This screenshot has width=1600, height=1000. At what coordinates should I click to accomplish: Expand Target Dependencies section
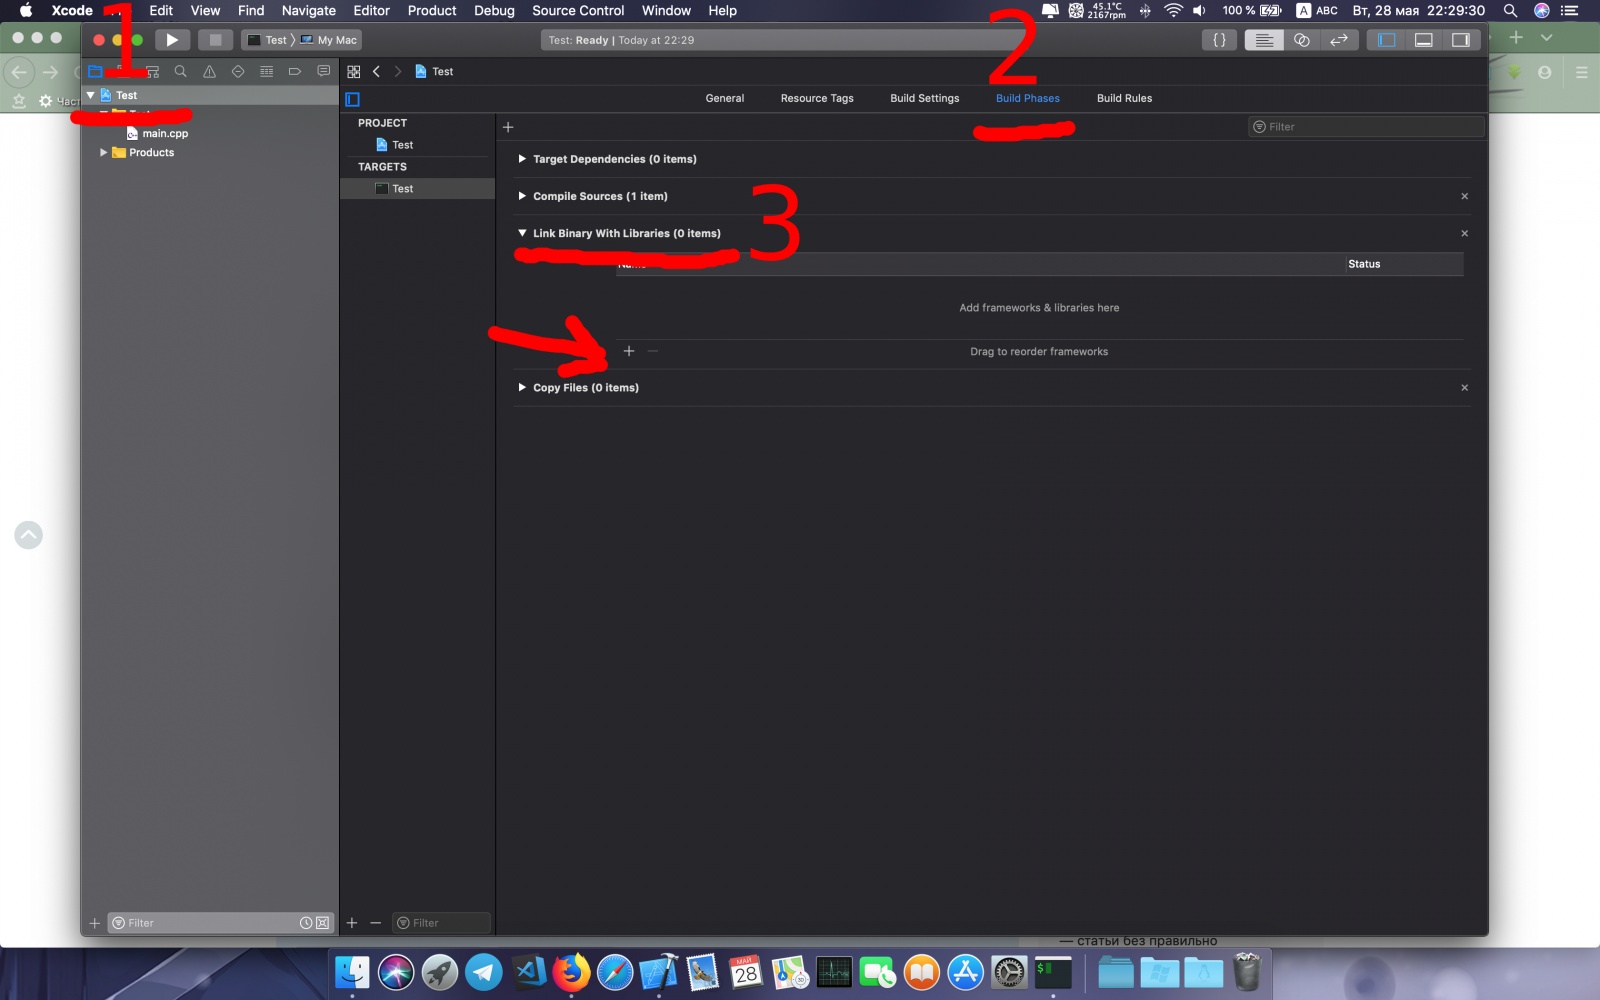point(522,159)
